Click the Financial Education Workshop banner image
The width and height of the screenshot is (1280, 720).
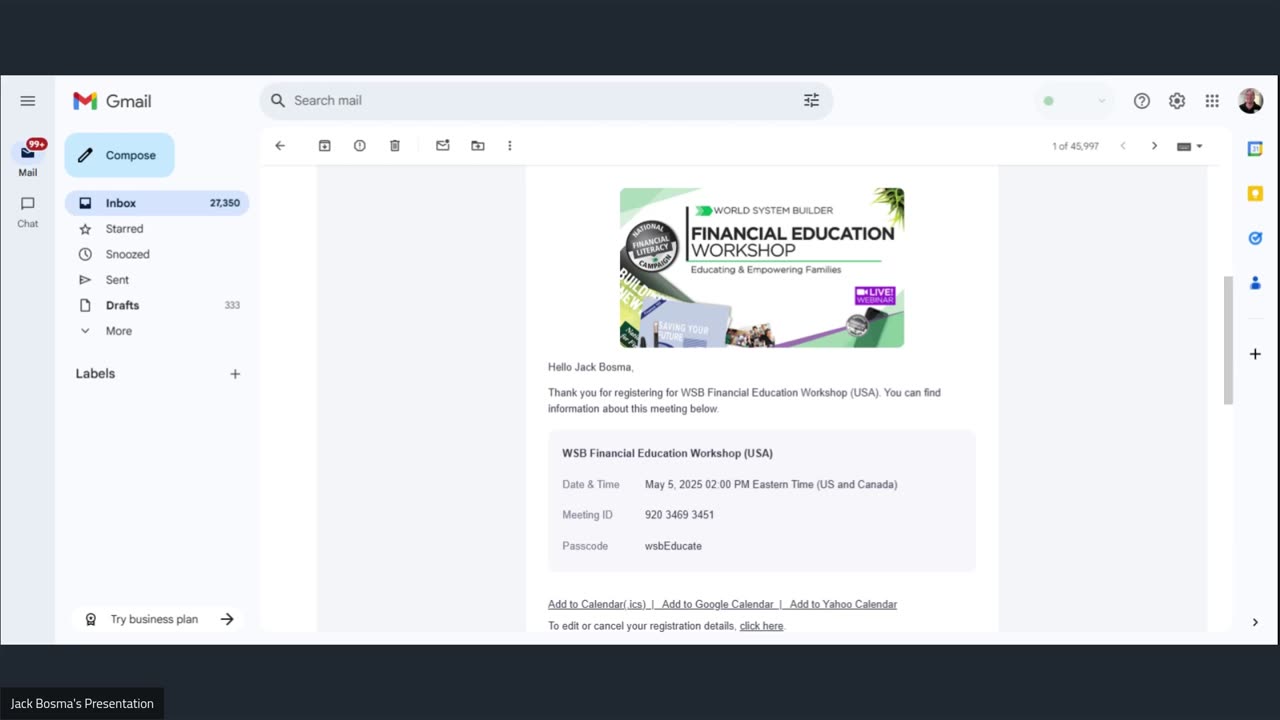pos(762,268)
